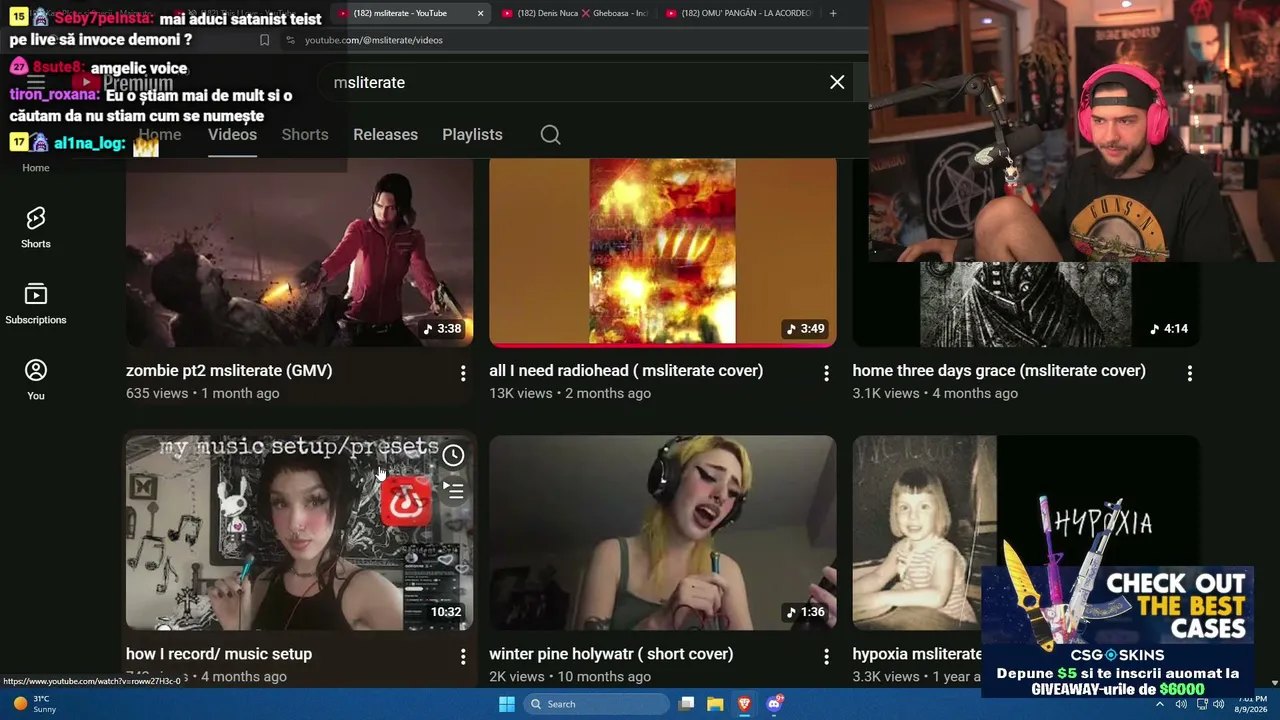
Task: Open video title all I need radiohead cover
Action: tap(626, 371)
